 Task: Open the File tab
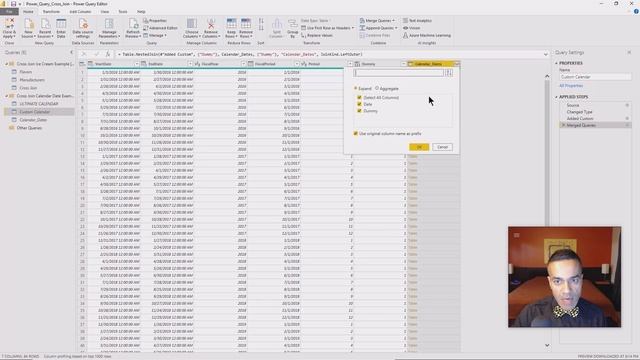point(9,11)
